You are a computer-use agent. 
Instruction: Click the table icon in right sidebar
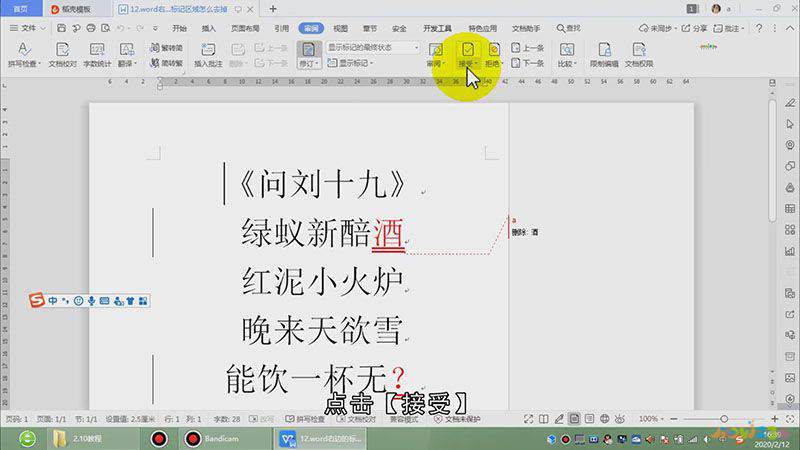tap(790, 208)
